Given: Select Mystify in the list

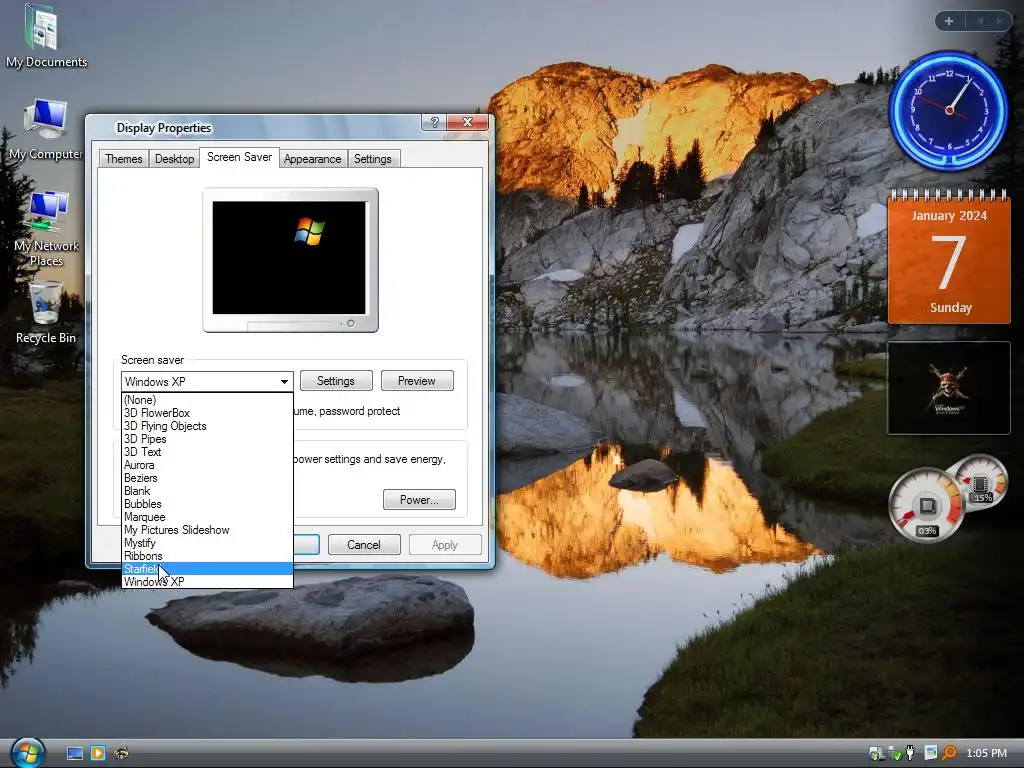Looking at the screenshot, I should [x=207, y=543].
